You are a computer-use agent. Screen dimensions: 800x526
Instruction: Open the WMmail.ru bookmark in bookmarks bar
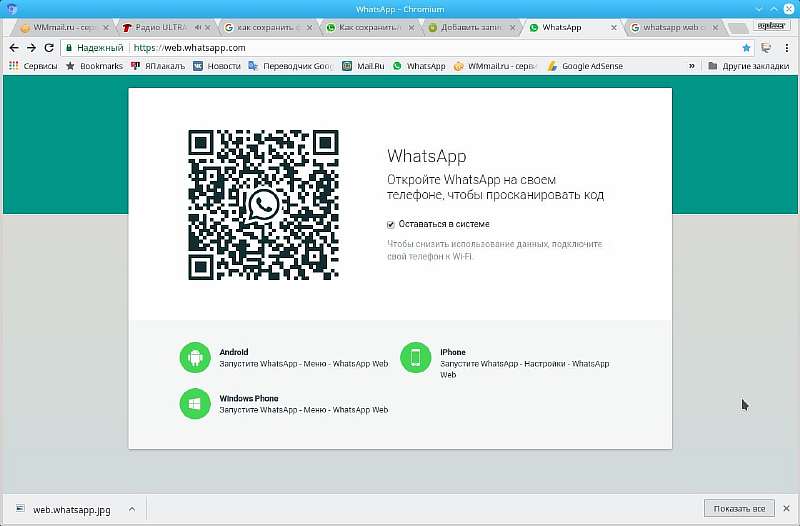(x=496, y=66)
